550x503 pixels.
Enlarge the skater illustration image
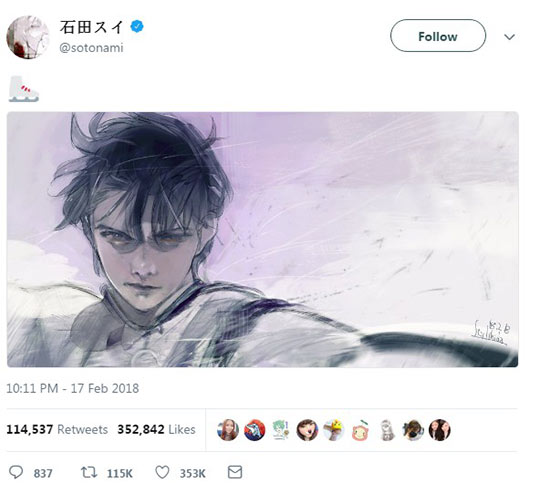[262, 239]
